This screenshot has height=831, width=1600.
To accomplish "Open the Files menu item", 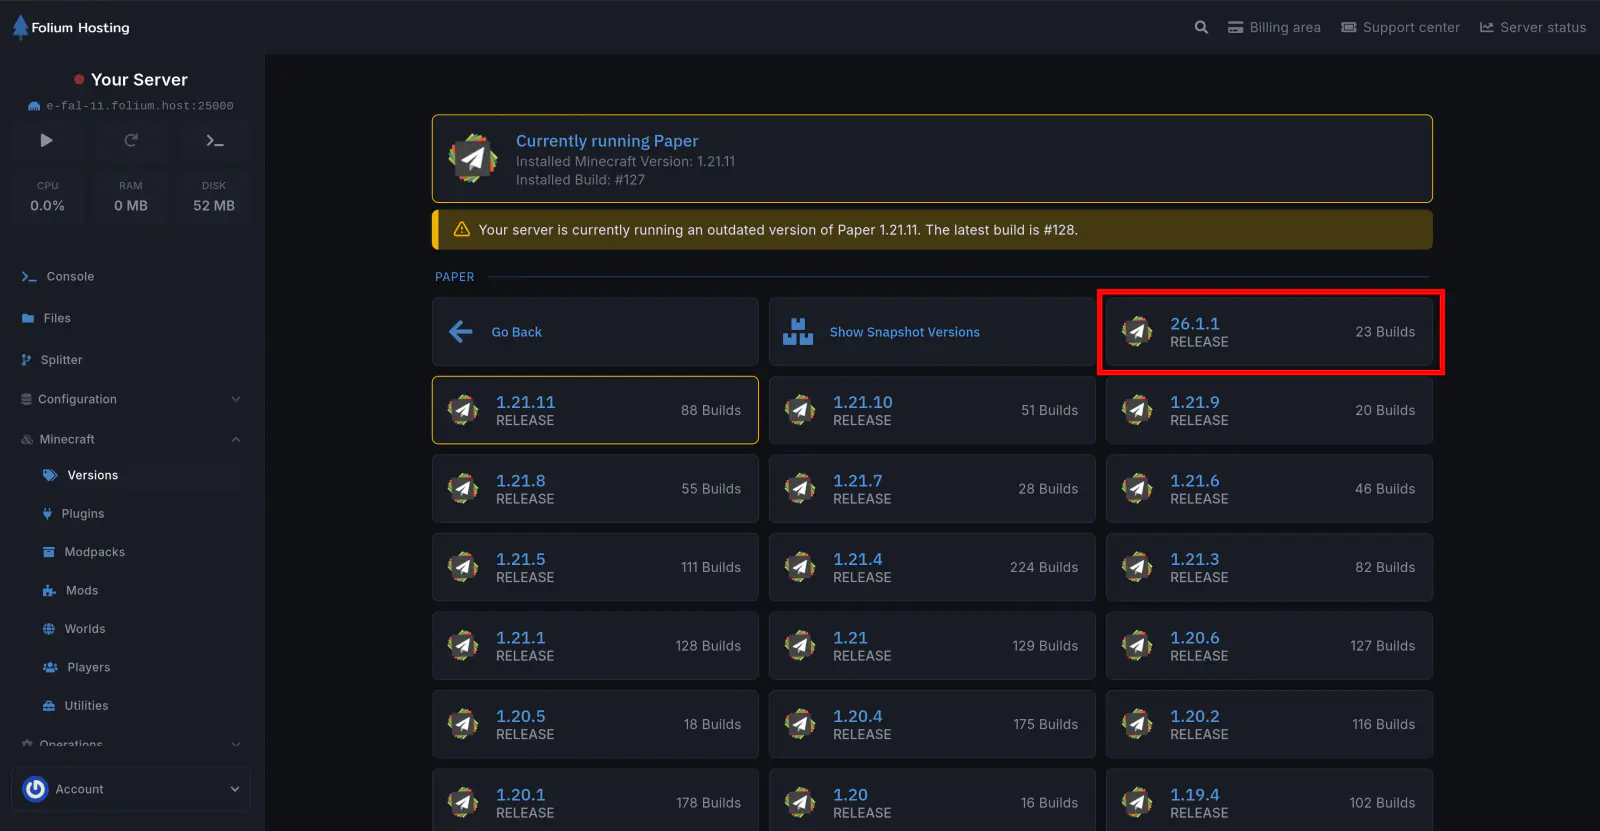I will [57, 318].
